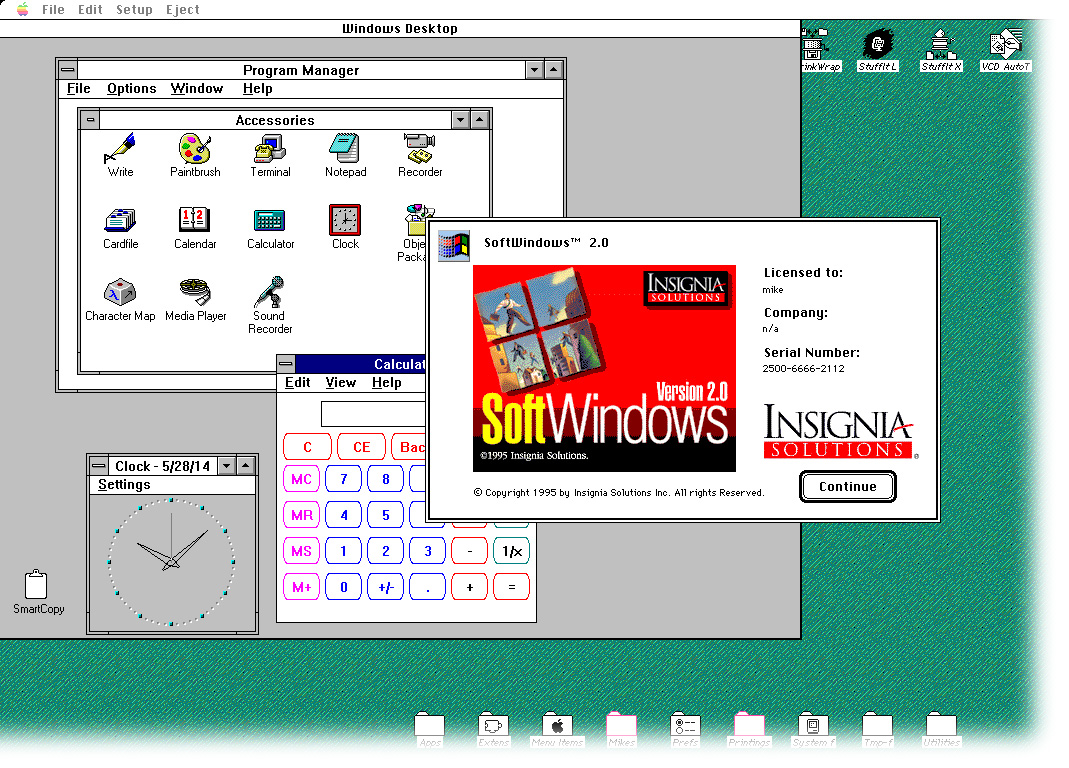Click the 7 key on the Calculator
Screen dimensions: 1069x768
click(344, 479)
